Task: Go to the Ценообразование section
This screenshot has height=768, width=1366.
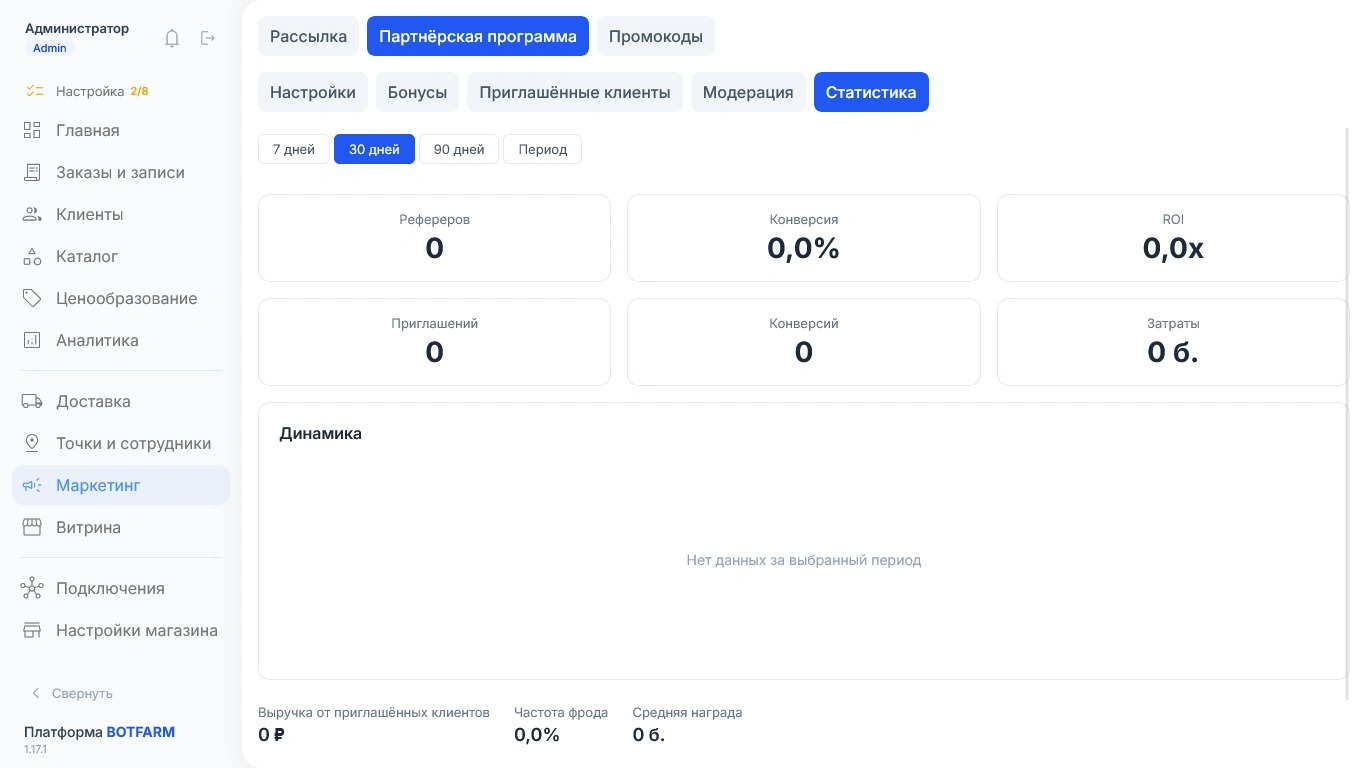Action: click(x=121, y=298)
